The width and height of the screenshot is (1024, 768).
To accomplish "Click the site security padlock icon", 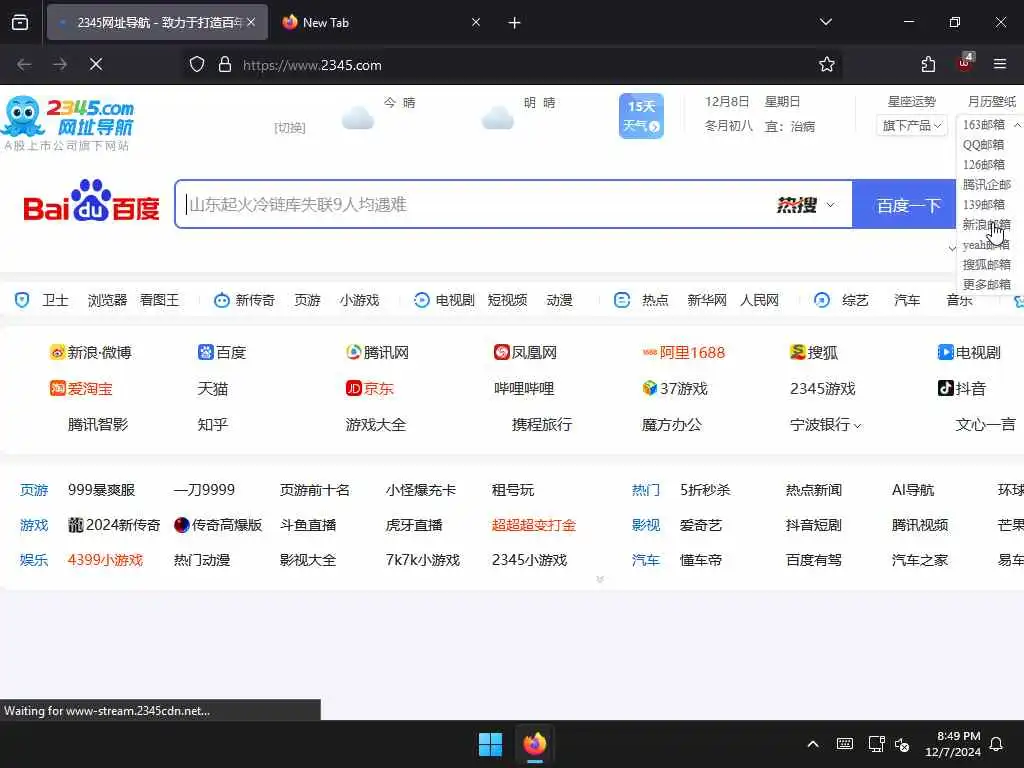I will [x=225, y=64].
